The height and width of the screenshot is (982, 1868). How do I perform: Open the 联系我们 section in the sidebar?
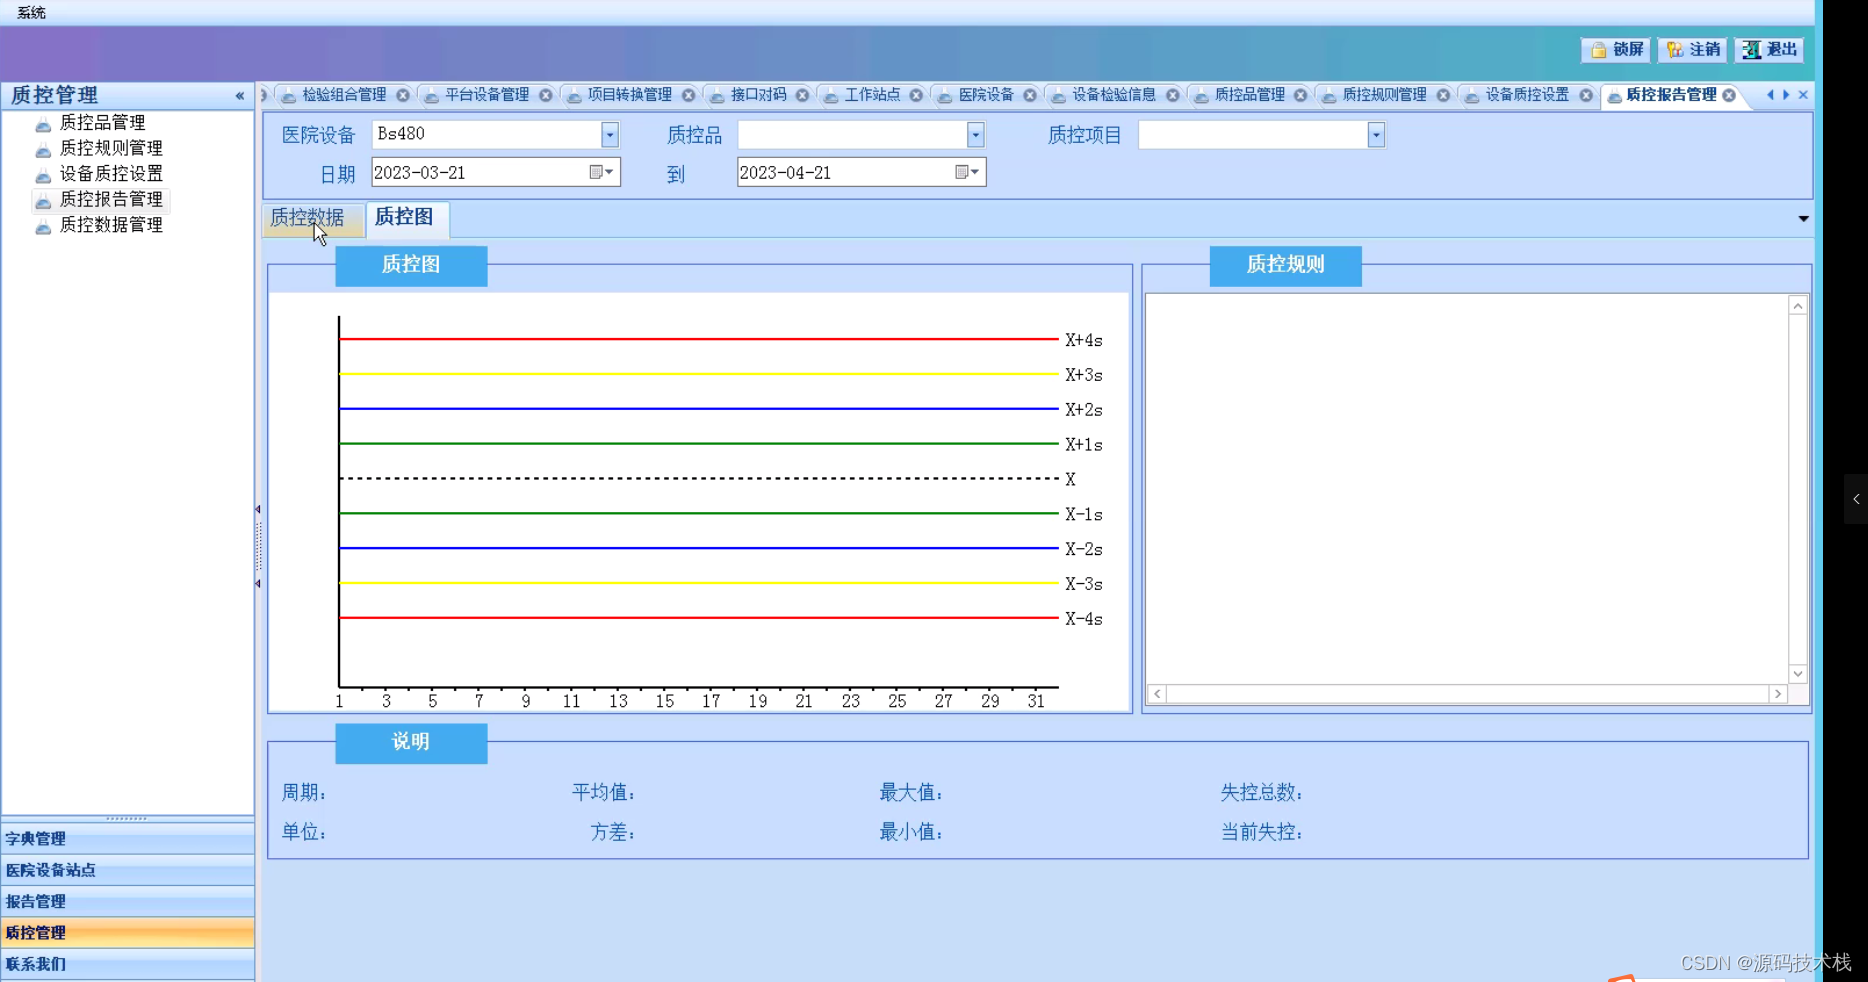[x=36, y=964]
